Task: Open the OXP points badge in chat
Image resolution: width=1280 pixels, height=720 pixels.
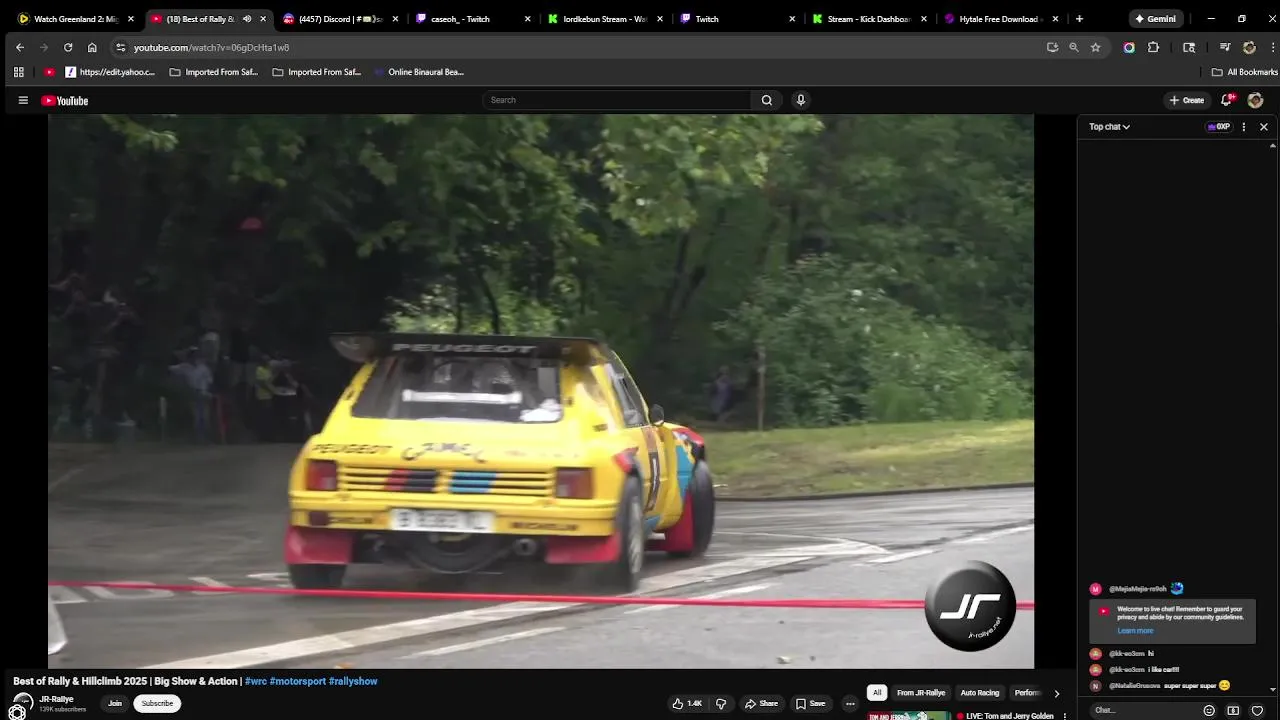Action: (x=1219, y=127)
